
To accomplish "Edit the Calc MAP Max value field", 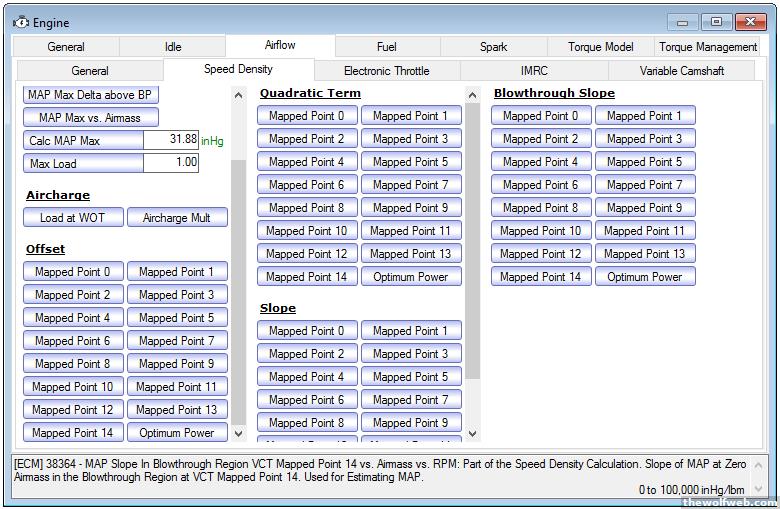I will pyautogui.click(x=170, y=140).
